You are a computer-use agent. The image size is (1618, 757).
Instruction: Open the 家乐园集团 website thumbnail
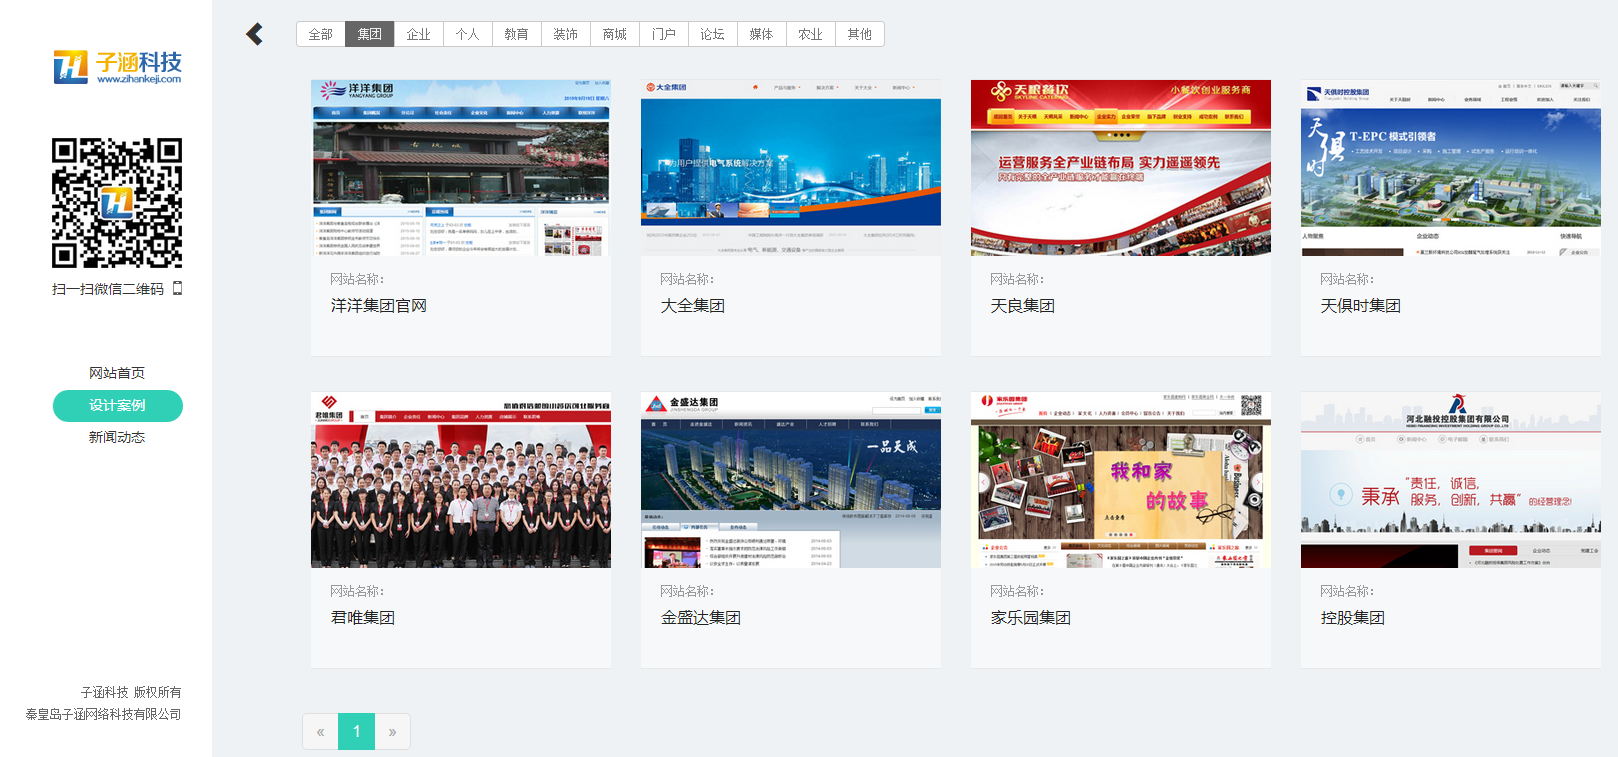(1120, 480)
